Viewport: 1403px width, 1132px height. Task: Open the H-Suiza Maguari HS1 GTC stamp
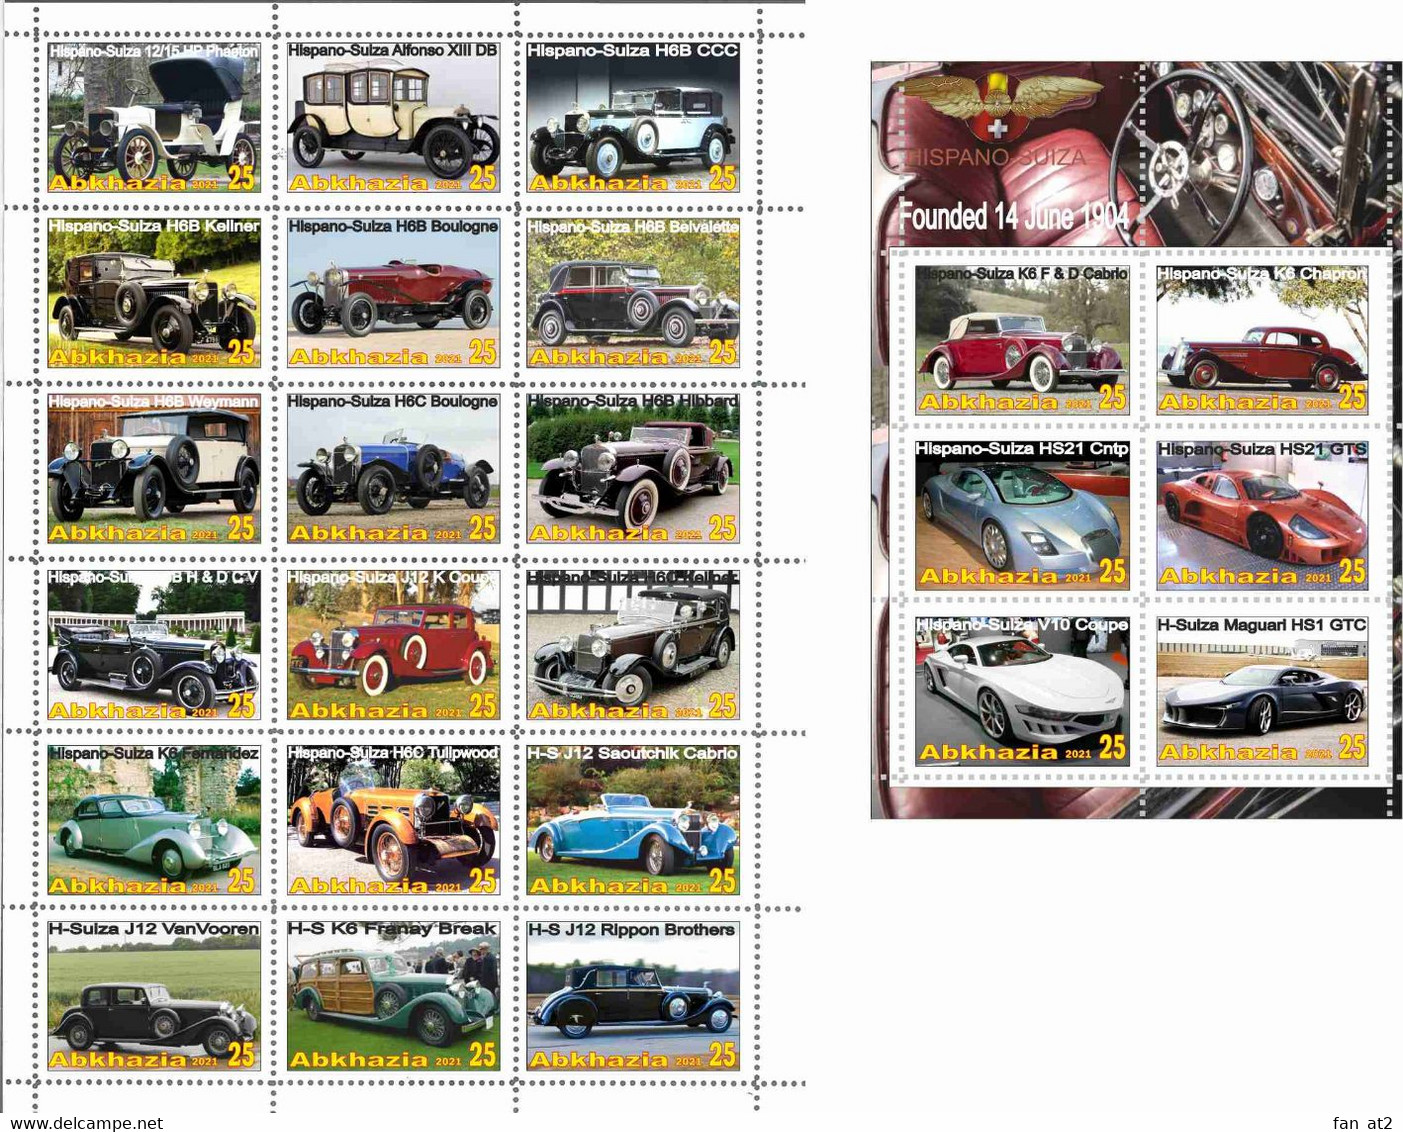[x=1262, y=691]
